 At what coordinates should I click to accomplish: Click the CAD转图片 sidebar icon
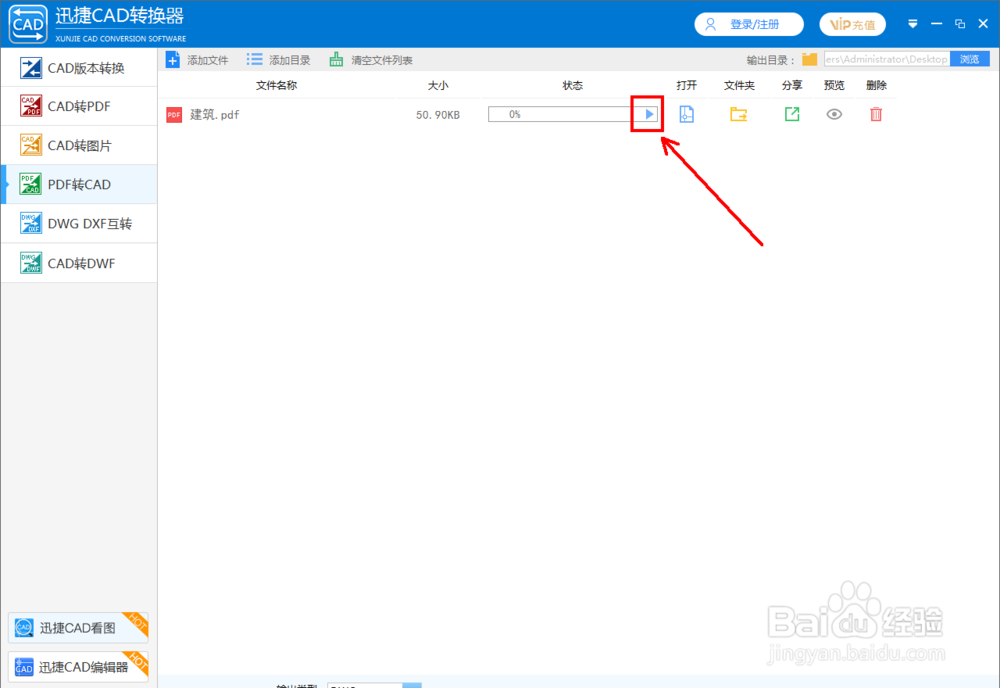pos(31,145)
